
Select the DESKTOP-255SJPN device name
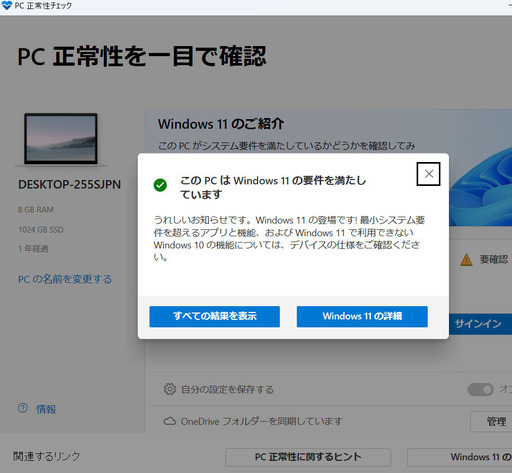(x=69, y=184)
